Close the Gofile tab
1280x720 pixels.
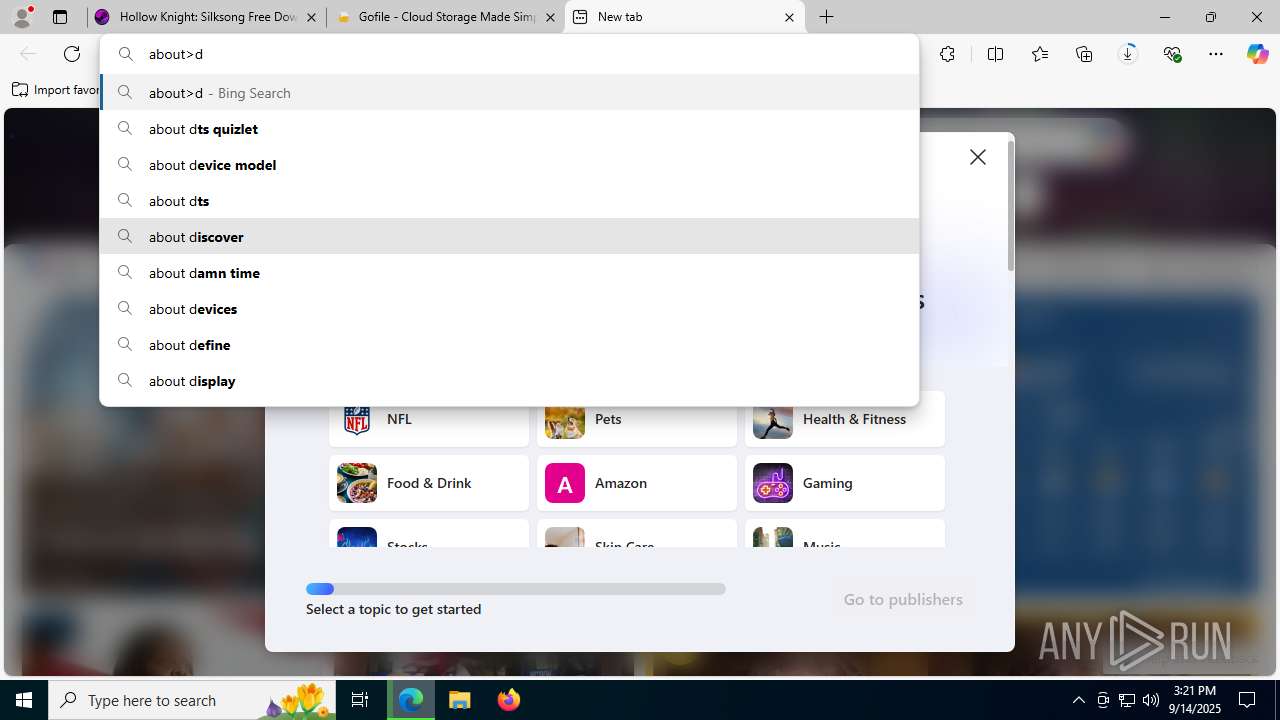click(550, 17)
